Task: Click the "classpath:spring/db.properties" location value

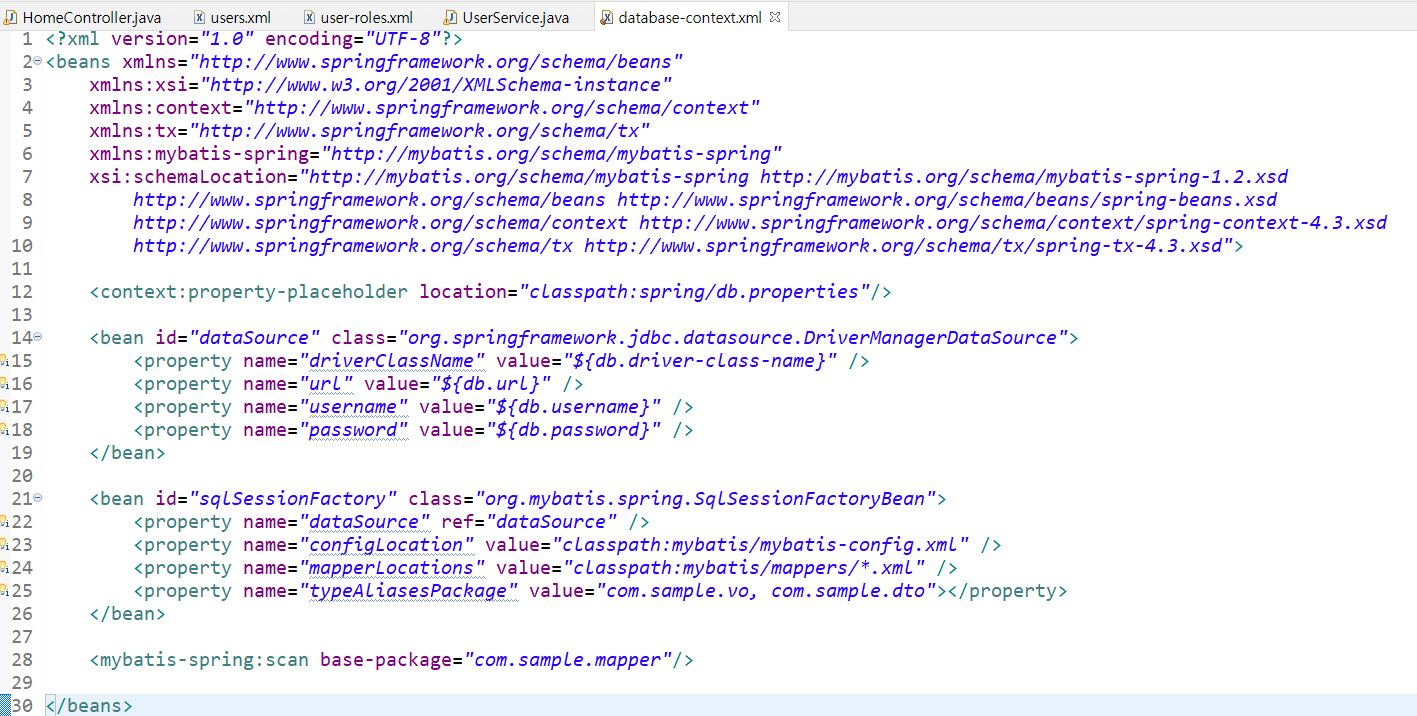Action: coord(695,292)
